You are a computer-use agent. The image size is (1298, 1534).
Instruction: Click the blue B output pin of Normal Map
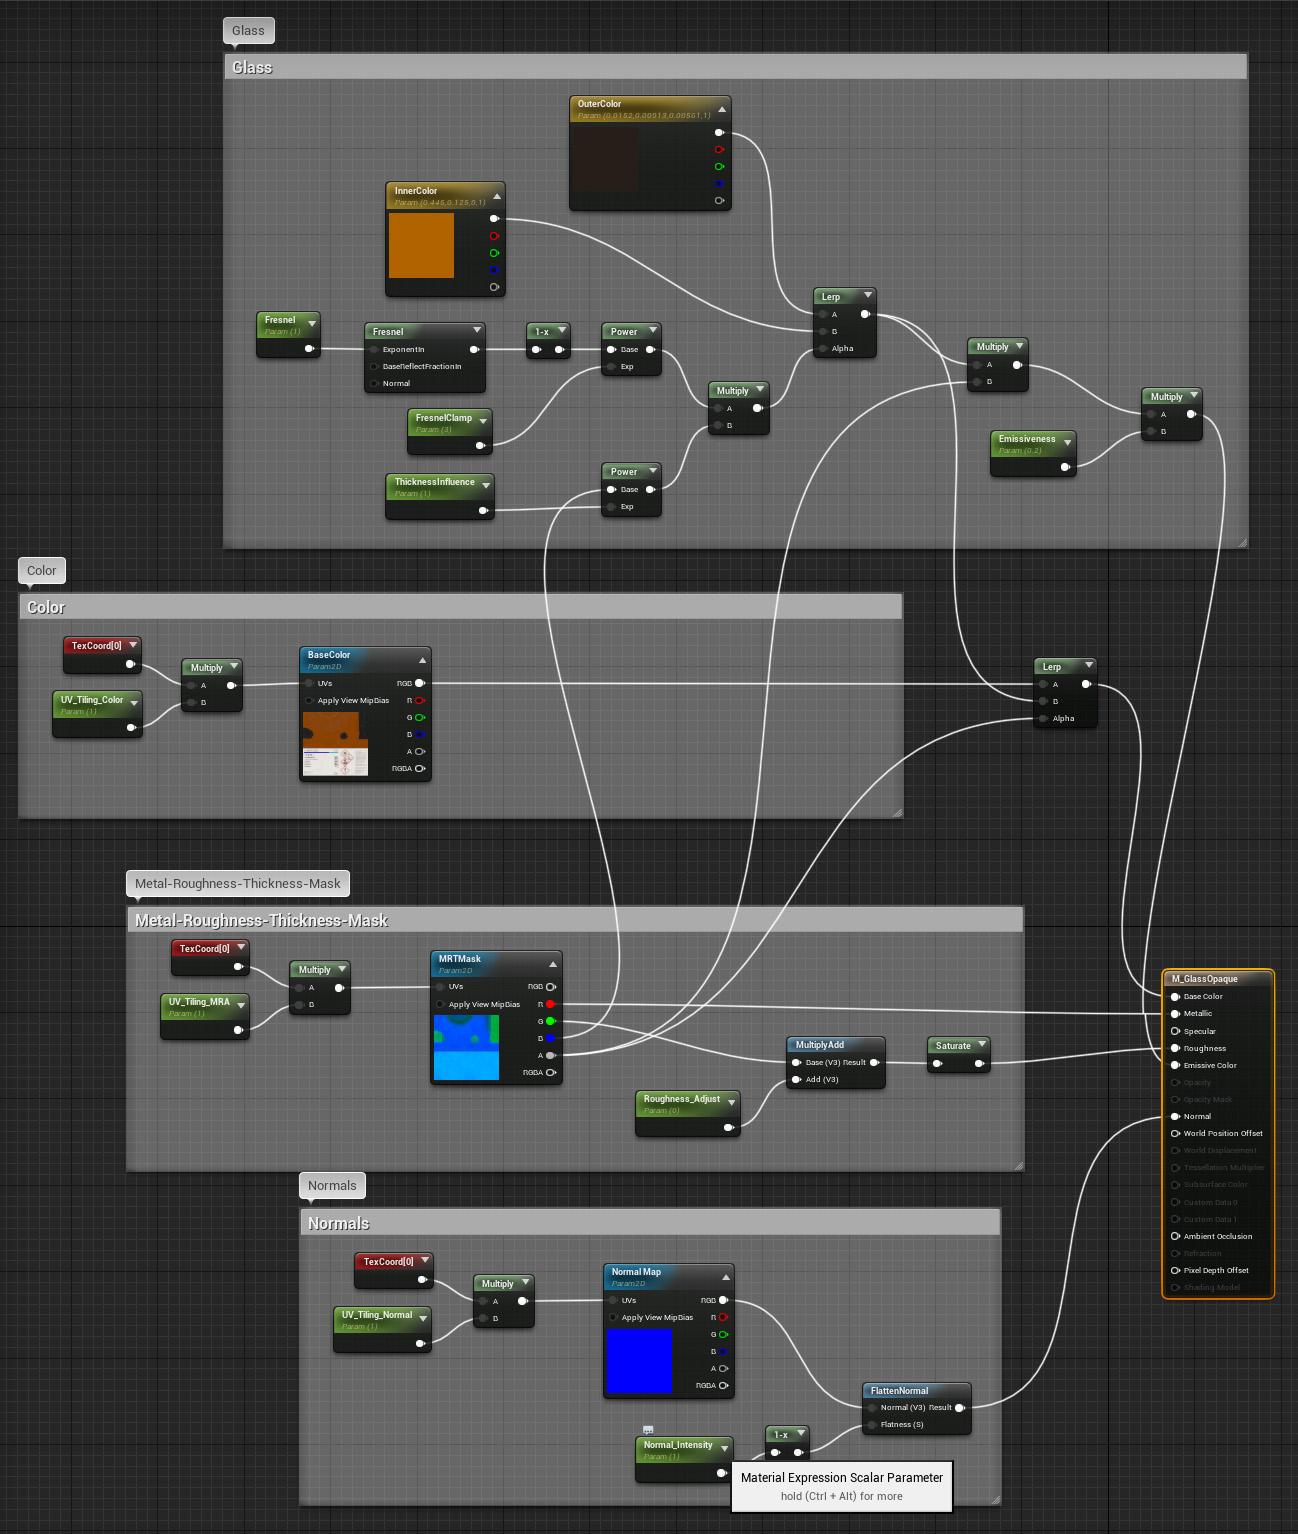[x=723, y=1351]
